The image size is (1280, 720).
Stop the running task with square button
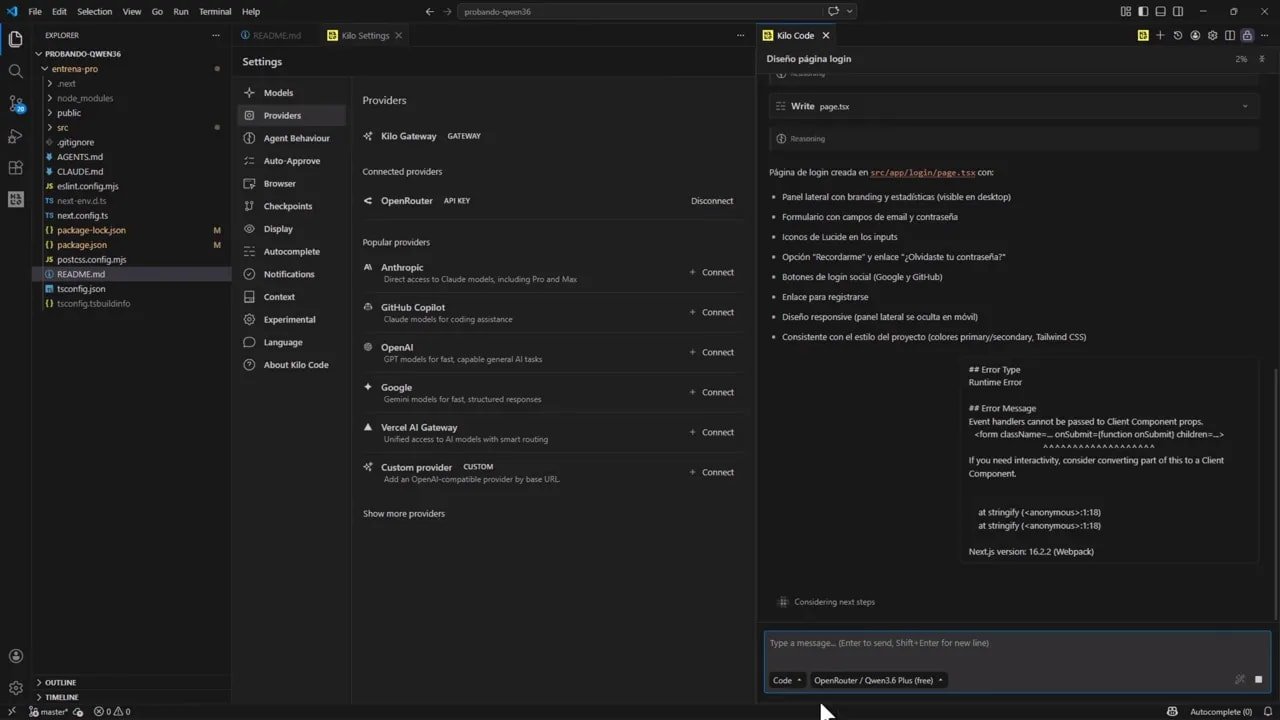[1258, 679]
